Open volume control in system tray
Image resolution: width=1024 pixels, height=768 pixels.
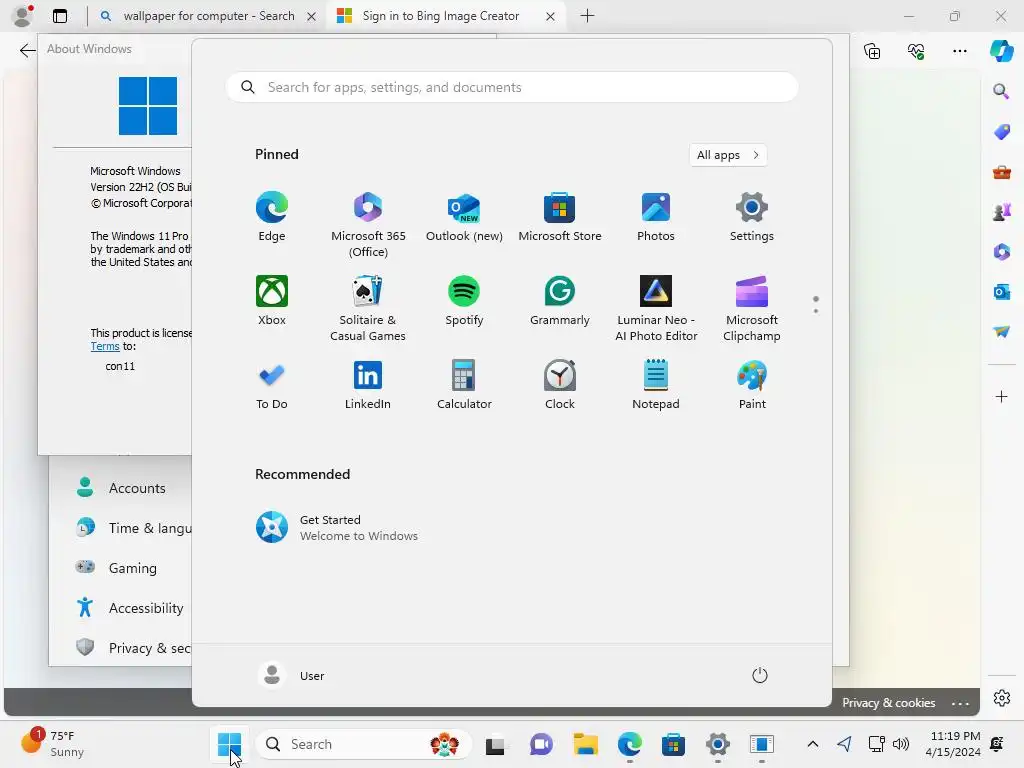901,744
